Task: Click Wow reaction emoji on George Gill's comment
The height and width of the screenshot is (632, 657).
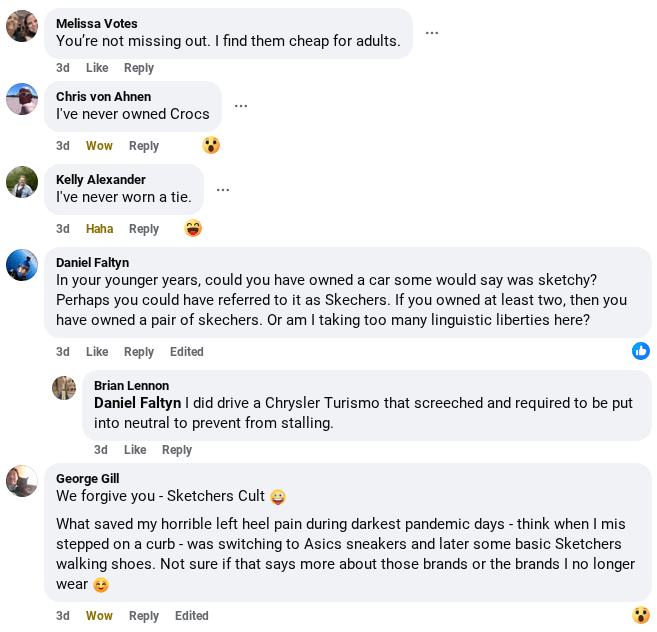Action: [x=641, y=615]
